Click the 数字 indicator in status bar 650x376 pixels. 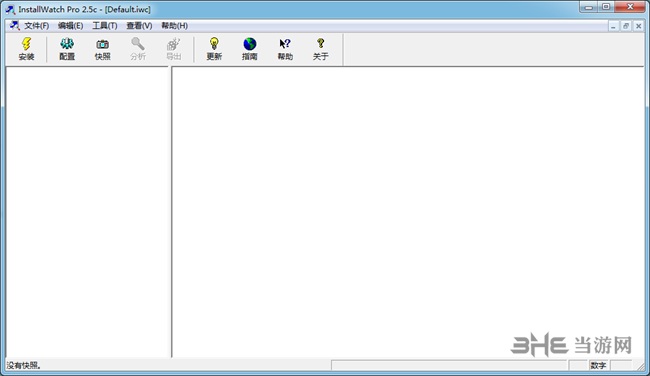(x=598, y=365)
